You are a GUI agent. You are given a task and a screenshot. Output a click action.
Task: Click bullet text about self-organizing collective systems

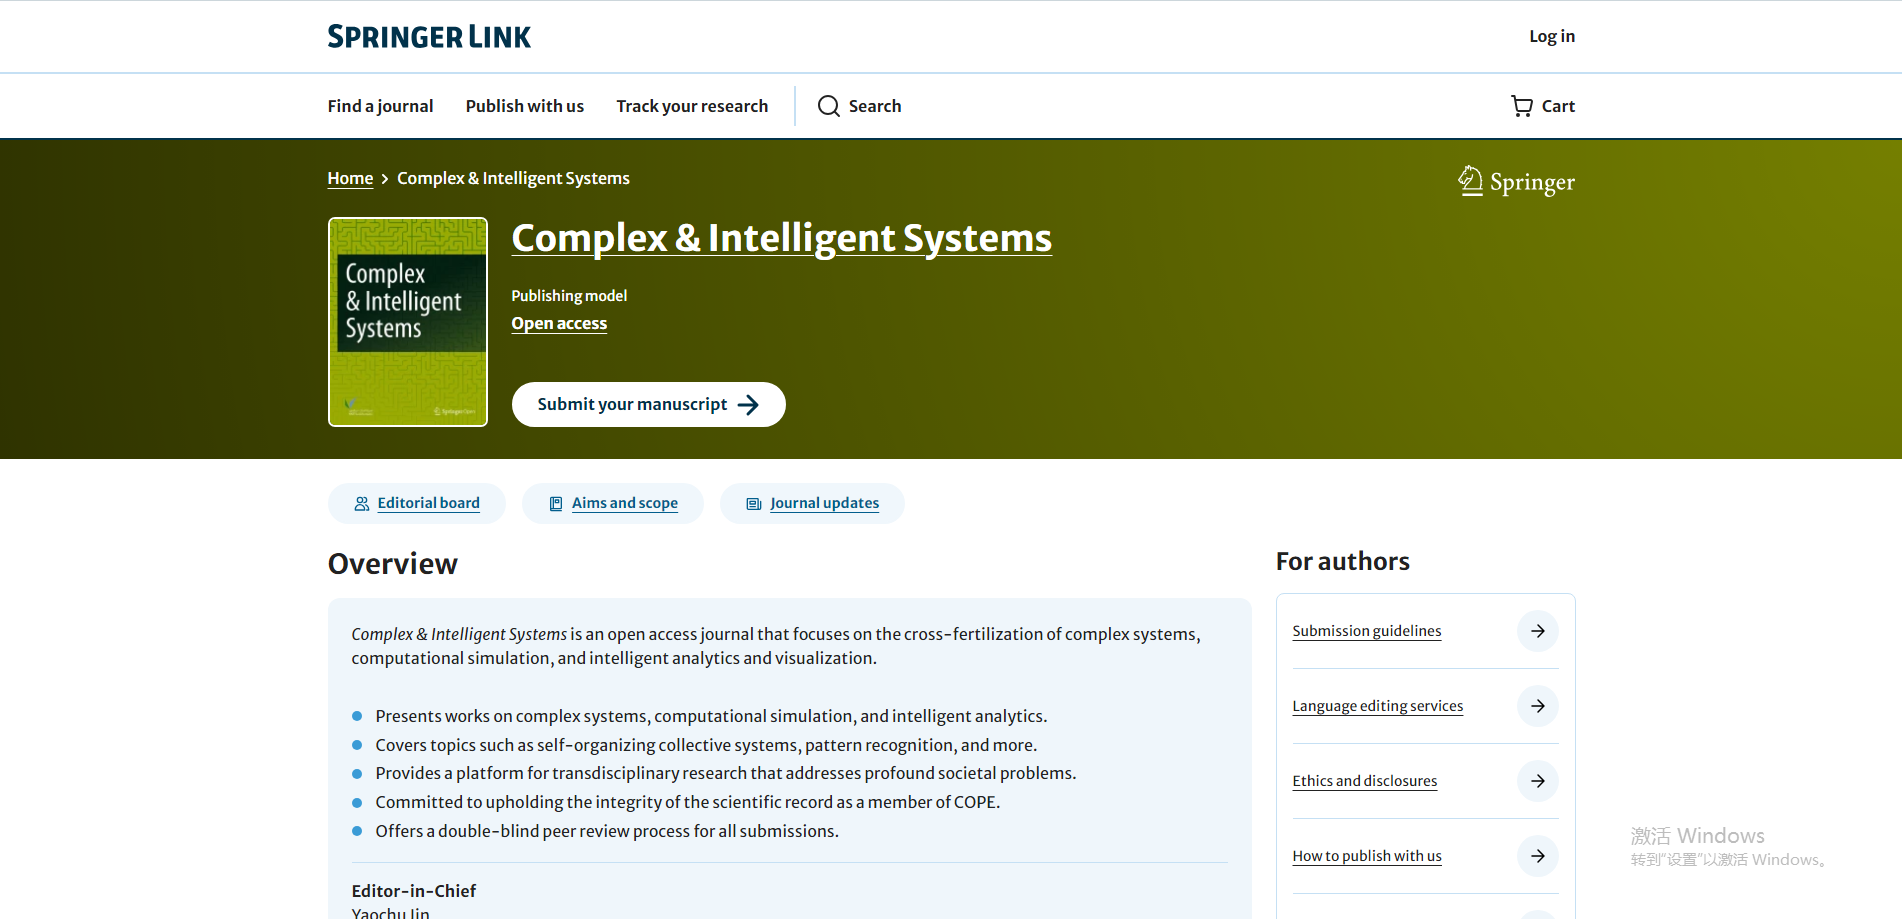tap(706, 745)
